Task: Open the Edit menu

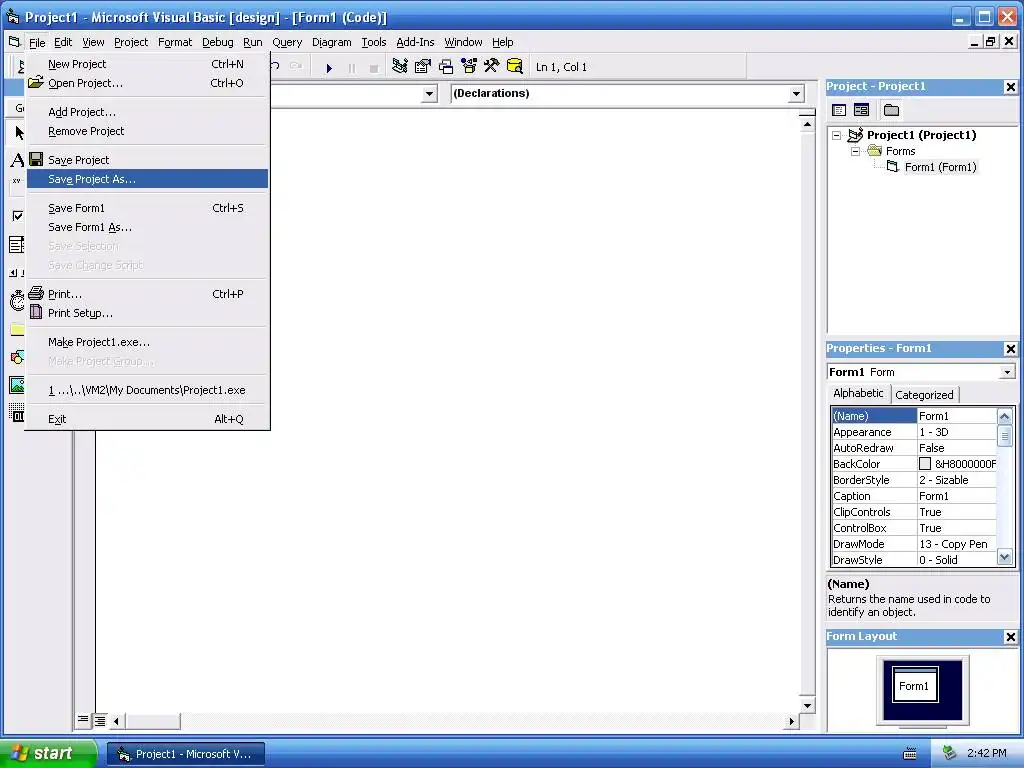Action: click(x=63, y=42)
